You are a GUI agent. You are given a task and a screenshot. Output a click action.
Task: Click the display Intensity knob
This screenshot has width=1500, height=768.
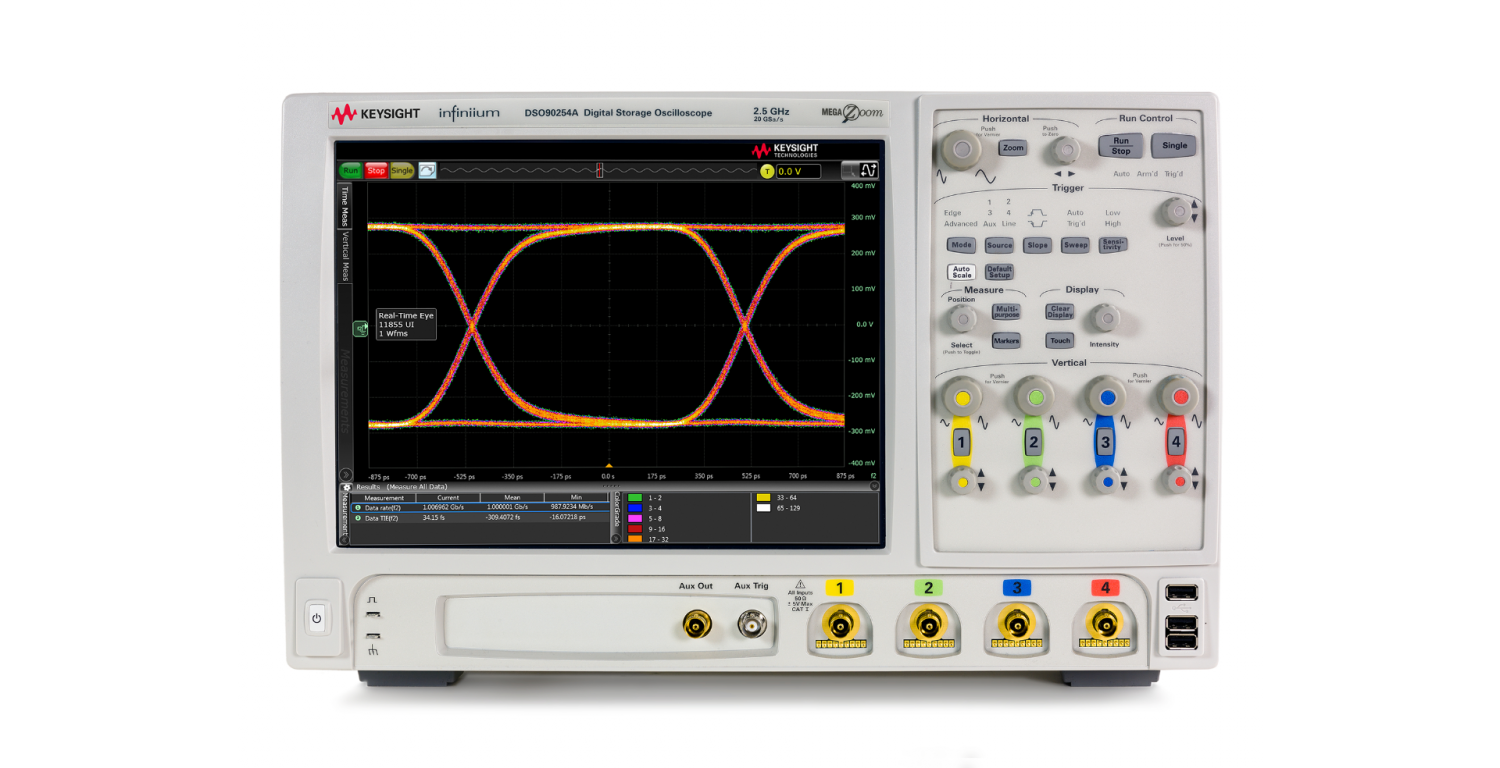(x=1105, y=318)
